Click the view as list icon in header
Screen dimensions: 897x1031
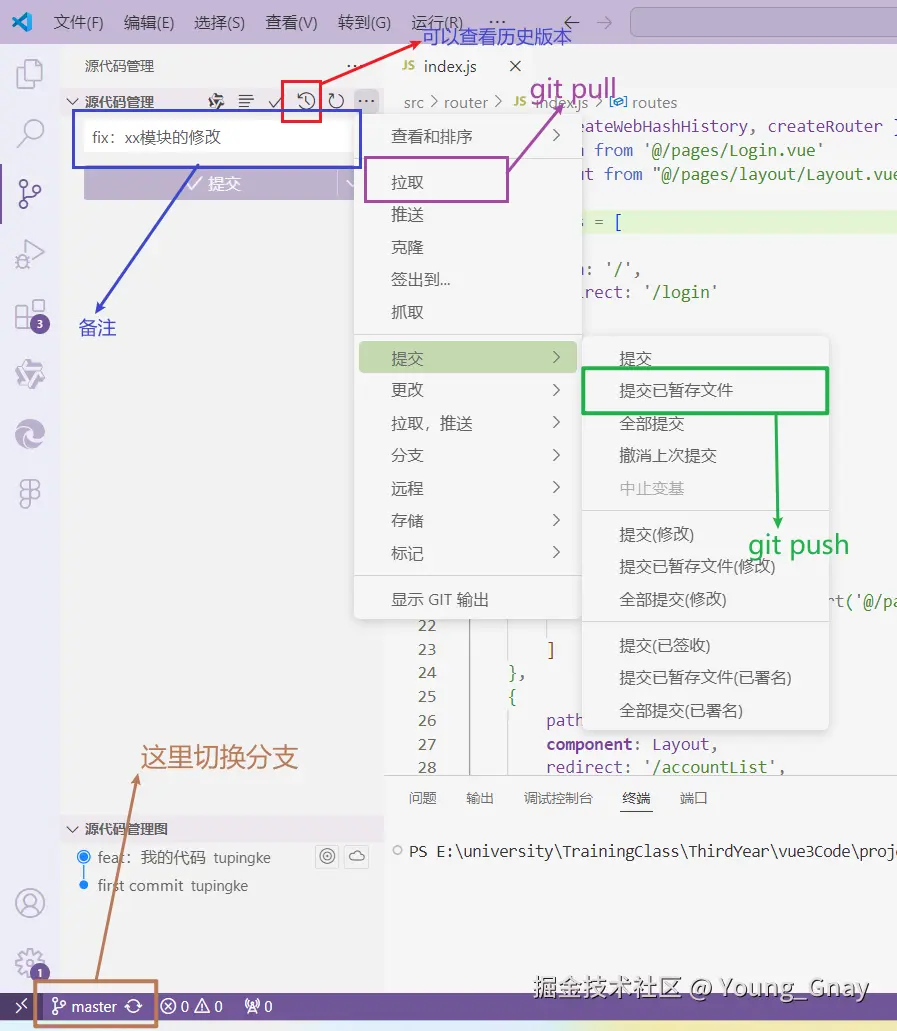[246, 101]
